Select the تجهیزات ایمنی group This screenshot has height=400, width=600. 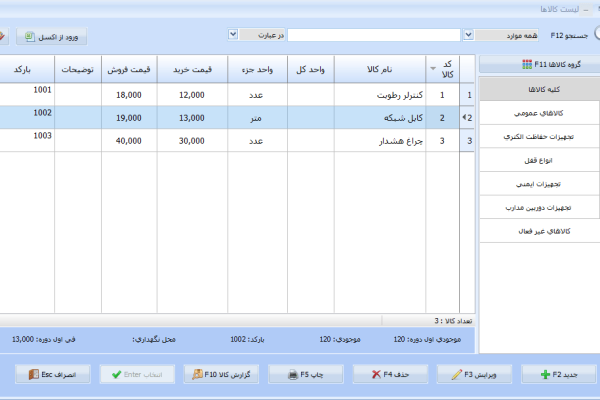[540, 184]
